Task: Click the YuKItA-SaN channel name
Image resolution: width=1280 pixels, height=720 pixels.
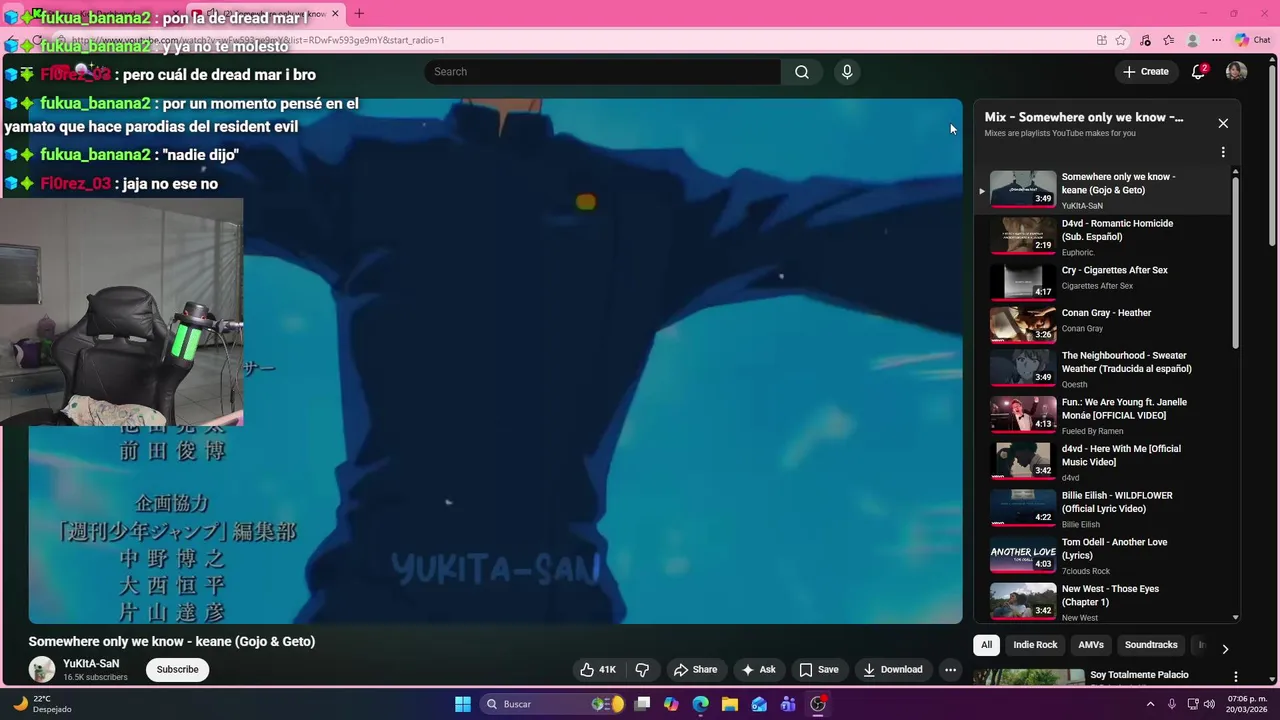Action: coord(91,663)
